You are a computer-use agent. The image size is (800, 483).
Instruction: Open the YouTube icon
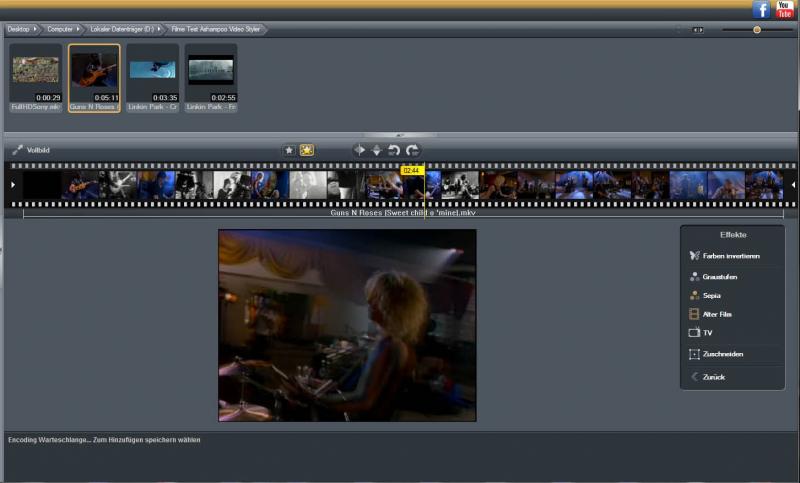784,9
